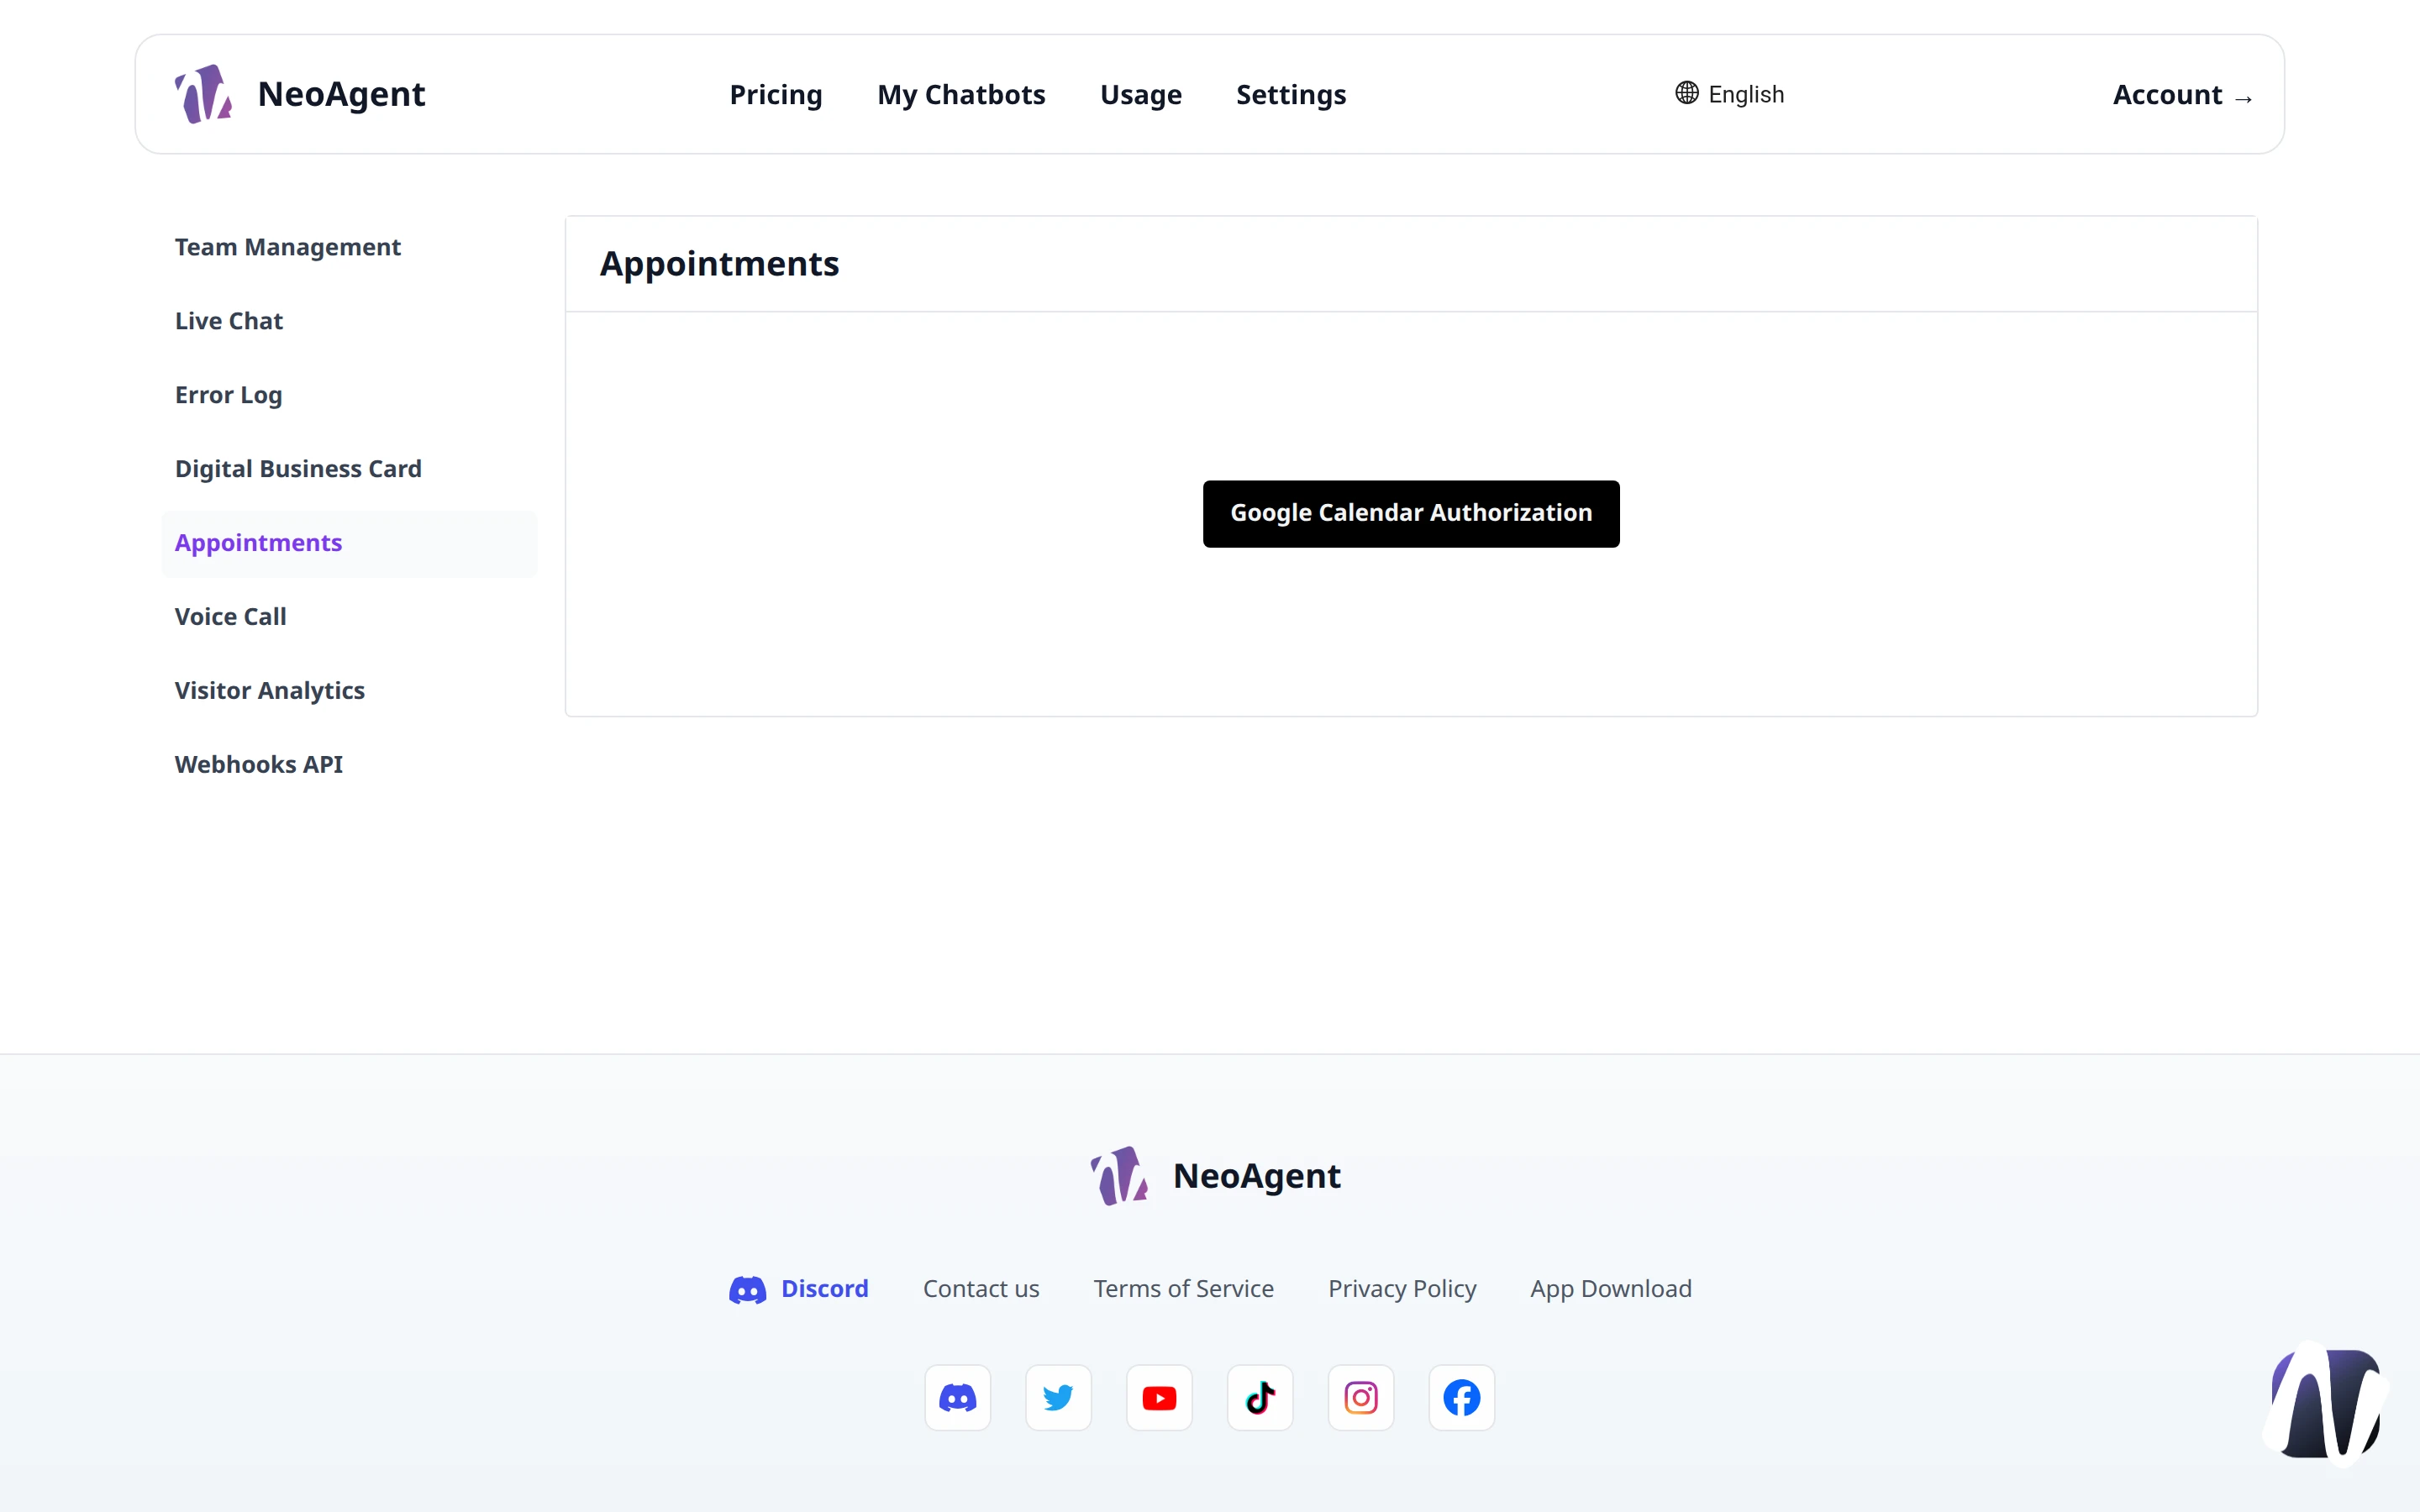This screenshot has height=1512, width=2420.
Task: Open the Contact us link
Action: pyautogui.click(x=981, y=1288)
